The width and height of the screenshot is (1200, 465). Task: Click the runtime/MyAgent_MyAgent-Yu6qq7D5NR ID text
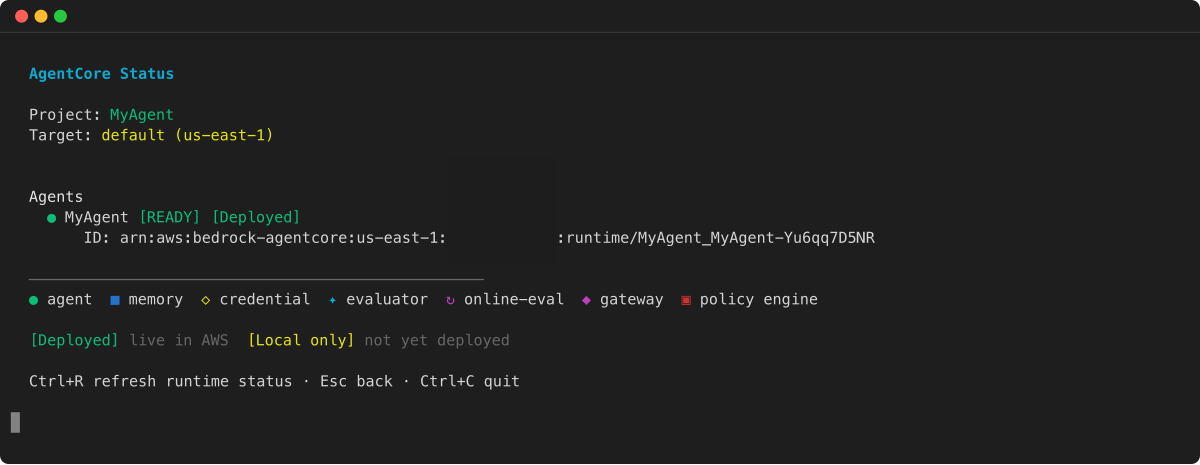720,238
